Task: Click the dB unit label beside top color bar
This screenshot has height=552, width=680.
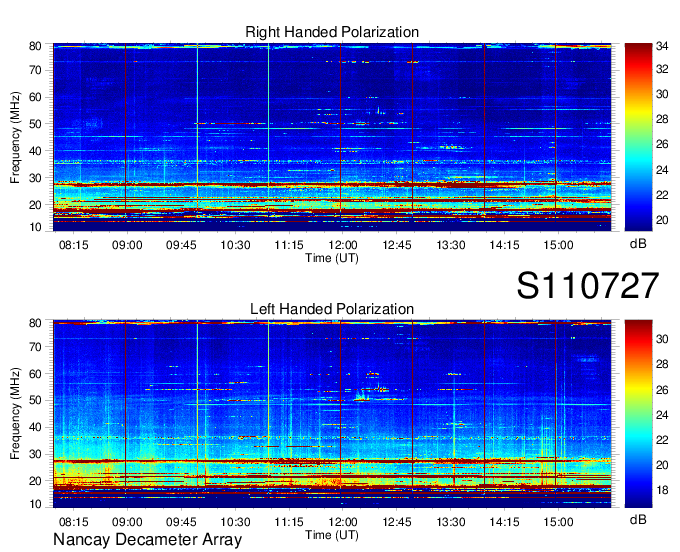Action: pyautogui.click(x=638, y=244)
